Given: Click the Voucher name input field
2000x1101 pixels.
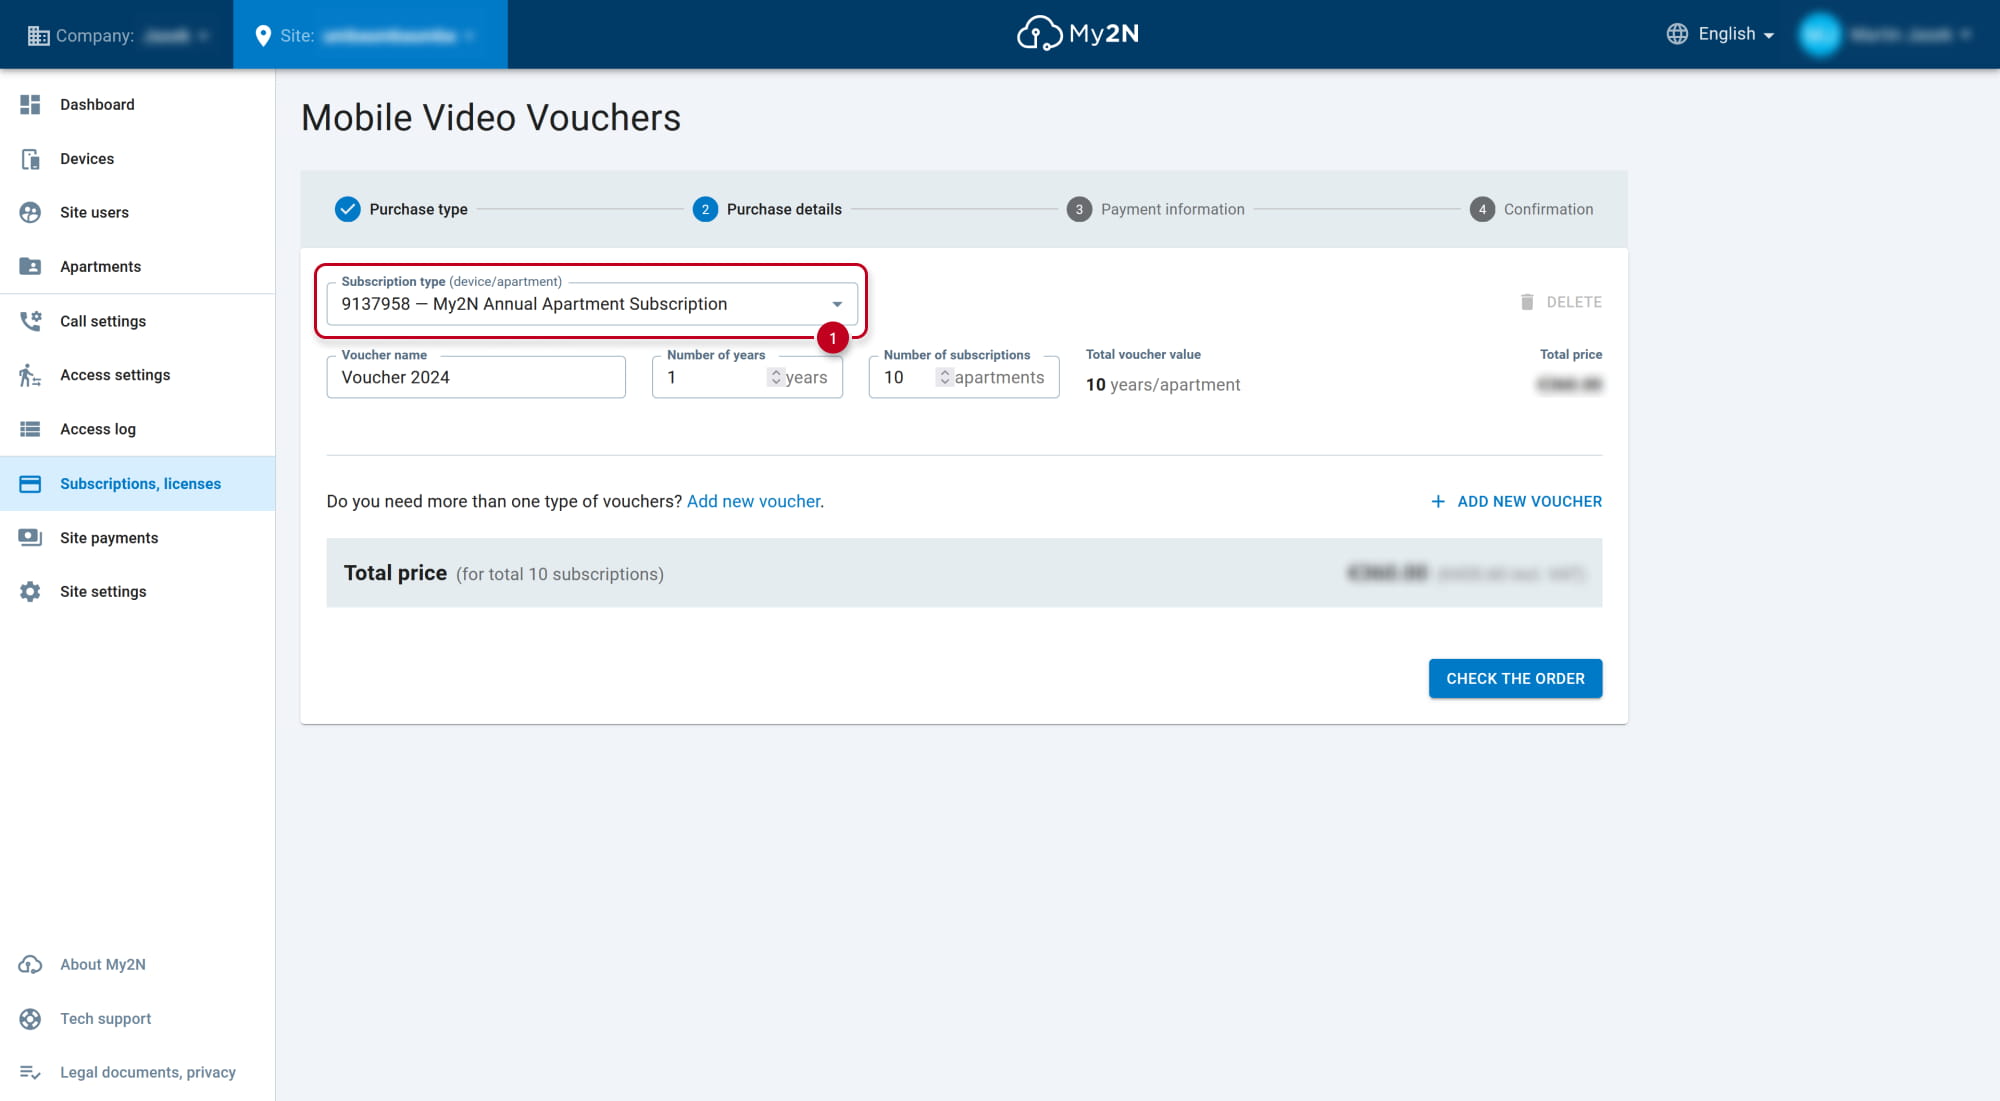Looking at the screenshot, I should (476, 377).
